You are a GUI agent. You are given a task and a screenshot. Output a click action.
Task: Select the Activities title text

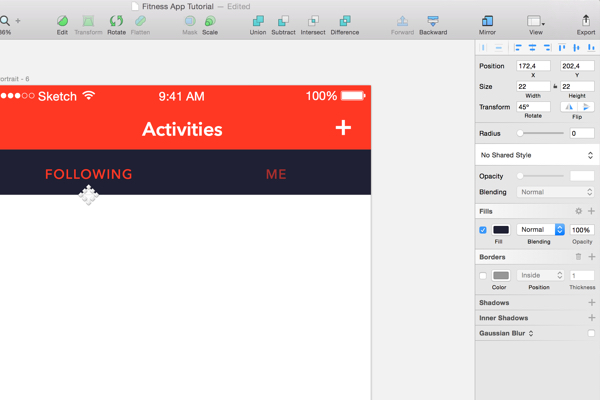coord(182,129)
